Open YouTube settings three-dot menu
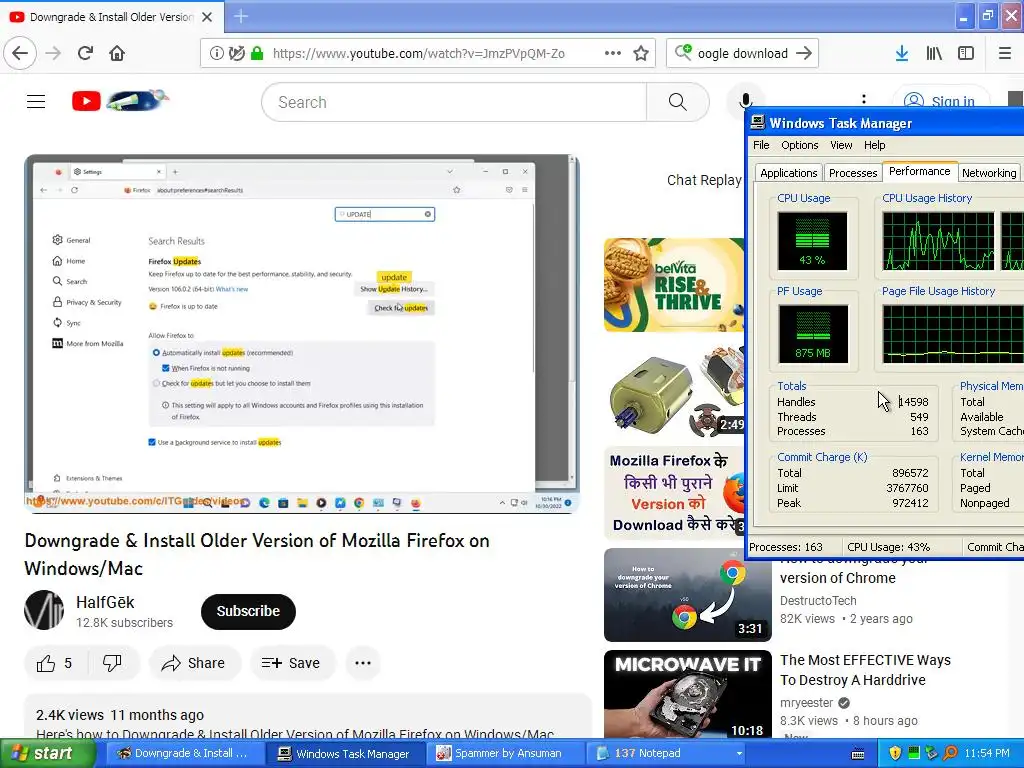Screen dimensions: 1024x768 [863, 99]
